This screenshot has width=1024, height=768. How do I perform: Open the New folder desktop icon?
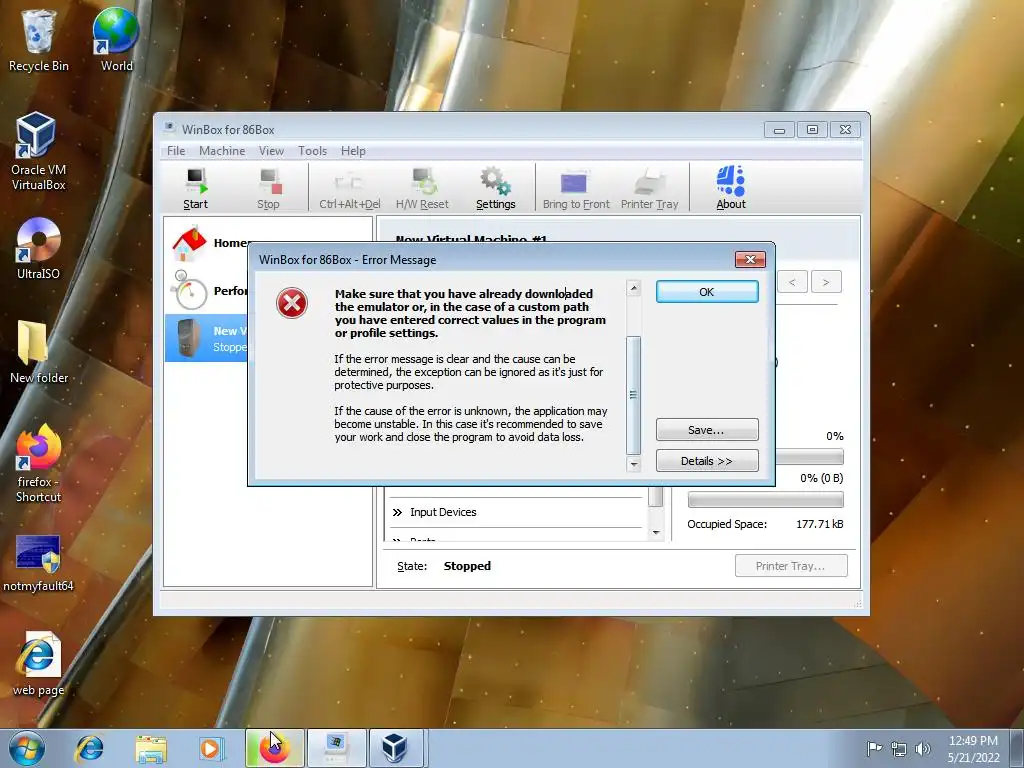[x=39, y=353]
